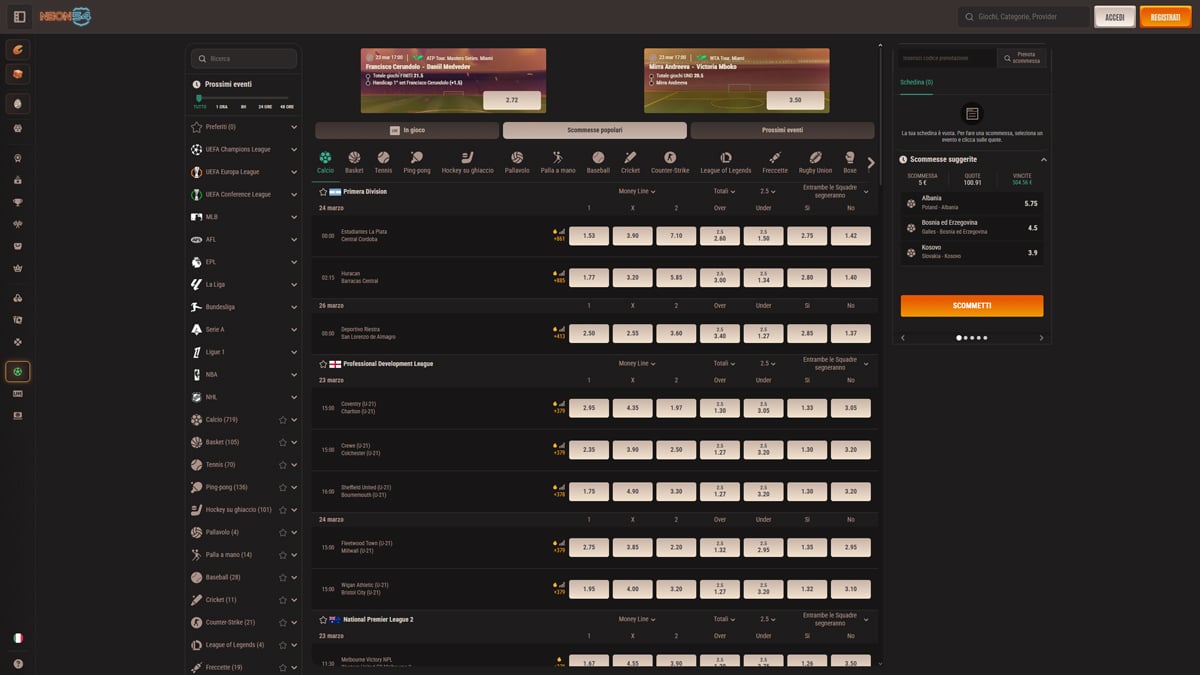The width and height of the screenshot is (1200, 675).
Task: Star the Professional Development League
Action: tap(323, 364)
